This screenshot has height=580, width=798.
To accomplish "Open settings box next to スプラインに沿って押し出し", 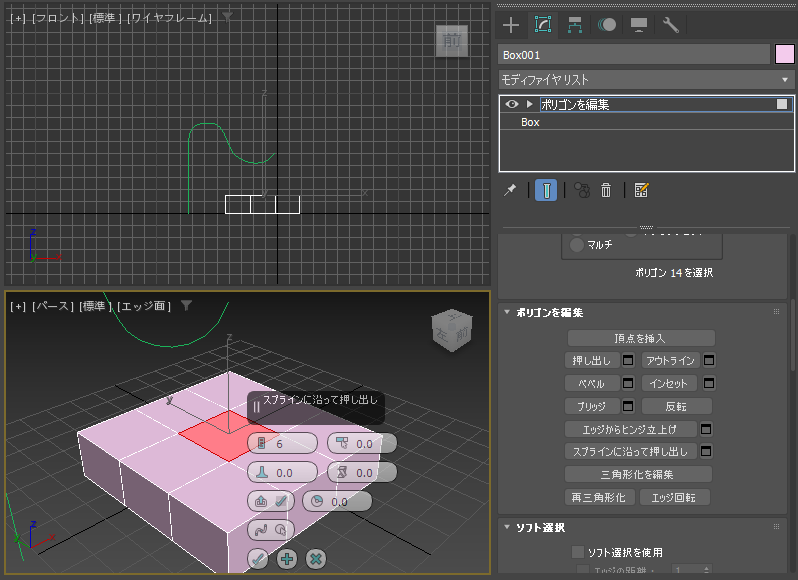I will (706, 451).
